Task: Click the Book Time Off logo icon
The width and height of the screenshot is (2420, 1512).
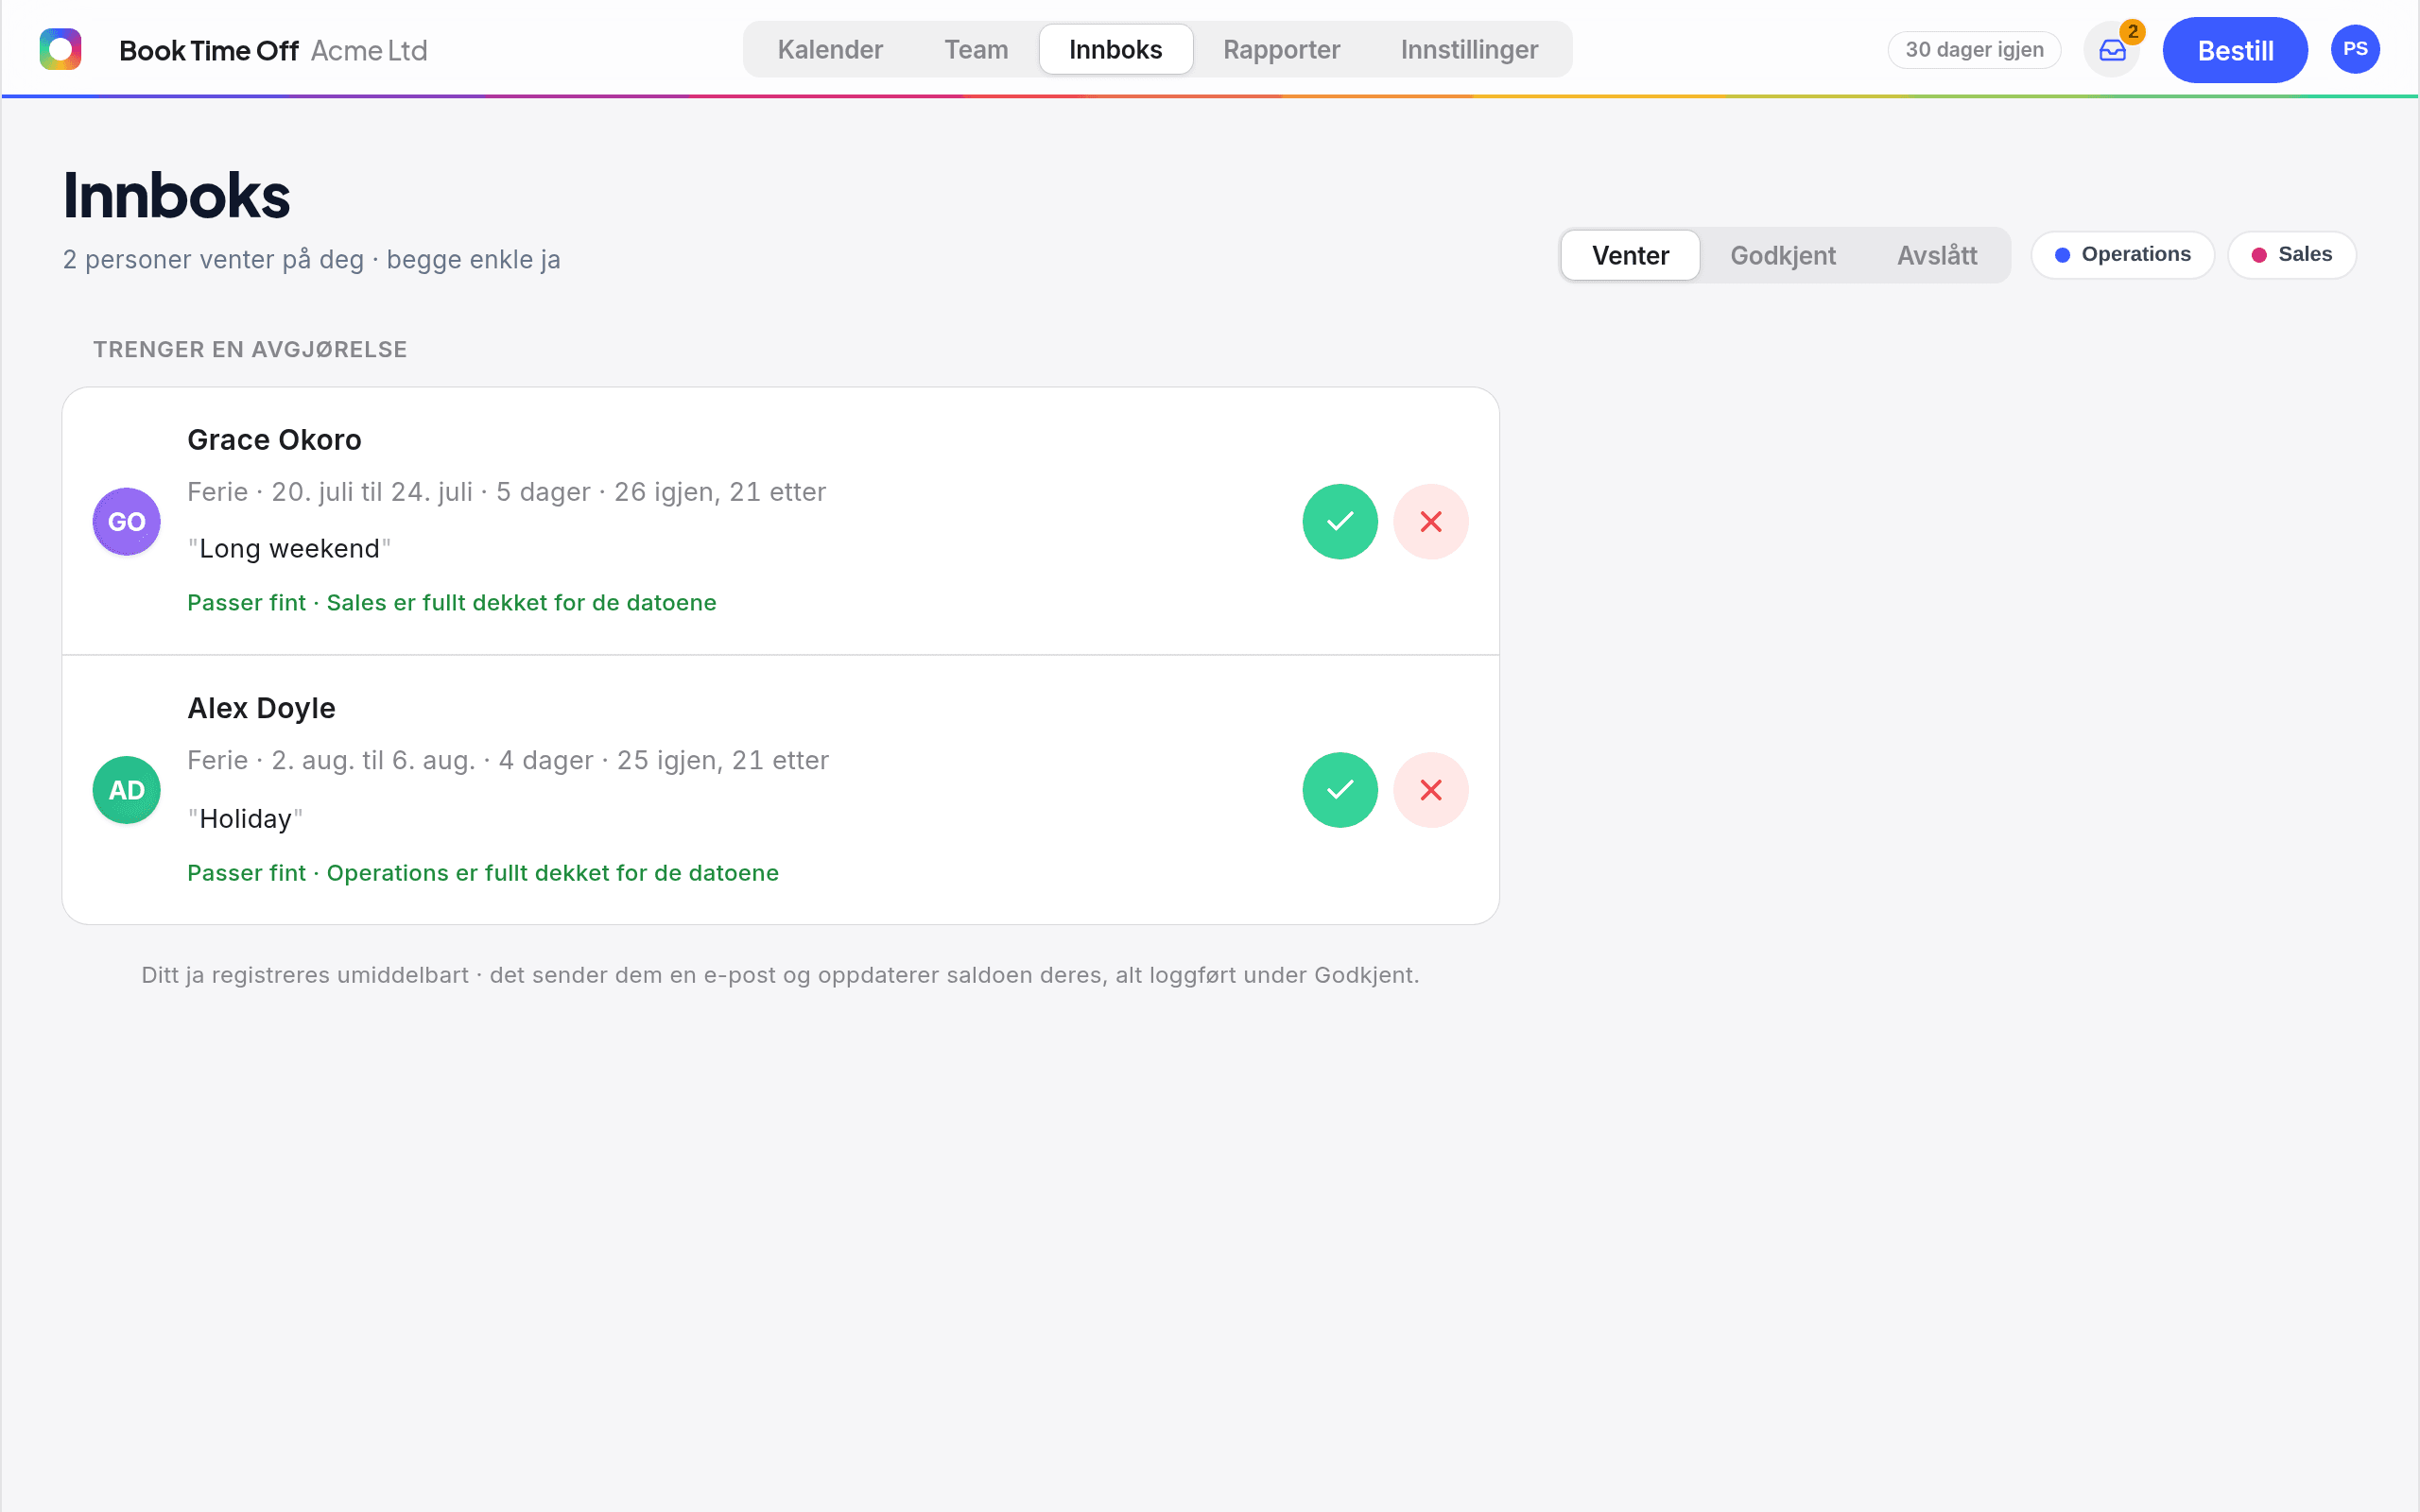Action: [60, 49]
